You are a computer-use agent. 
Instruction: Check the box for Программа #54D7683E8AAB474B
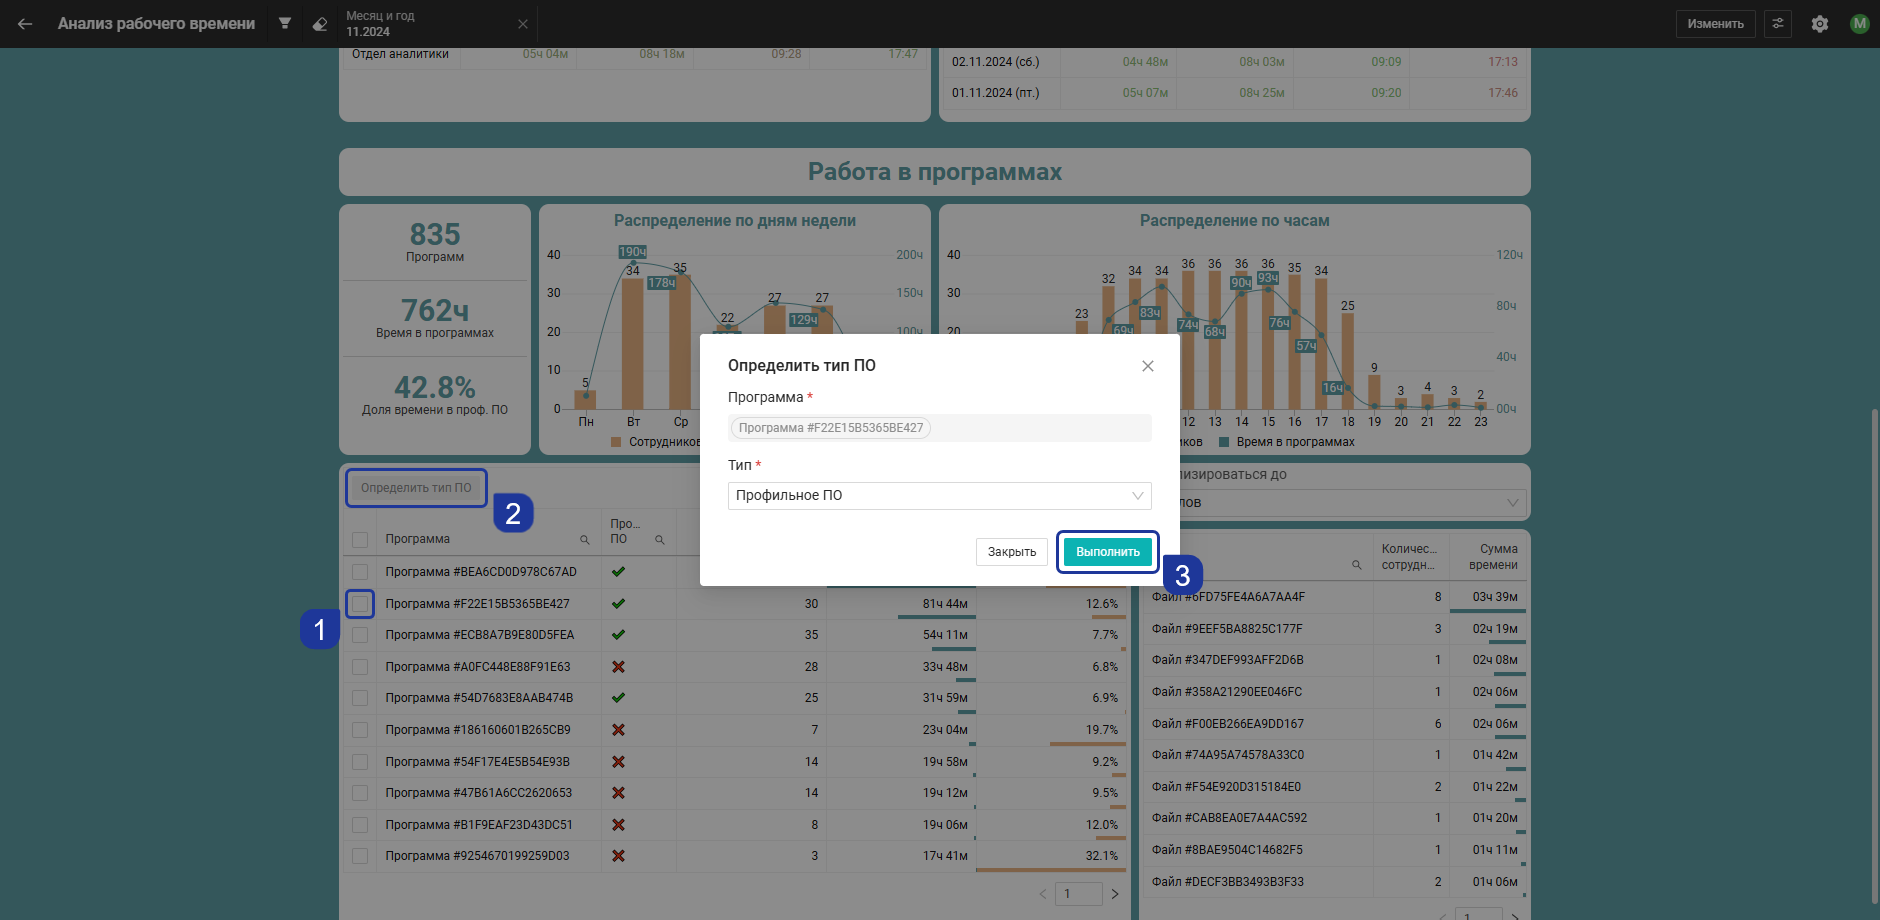pyautogui.click(x=360, y=698)
